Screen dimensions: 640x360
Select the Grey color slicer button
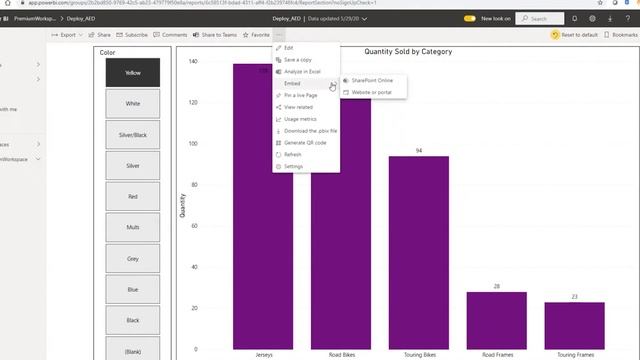click(x=133, y=259)
